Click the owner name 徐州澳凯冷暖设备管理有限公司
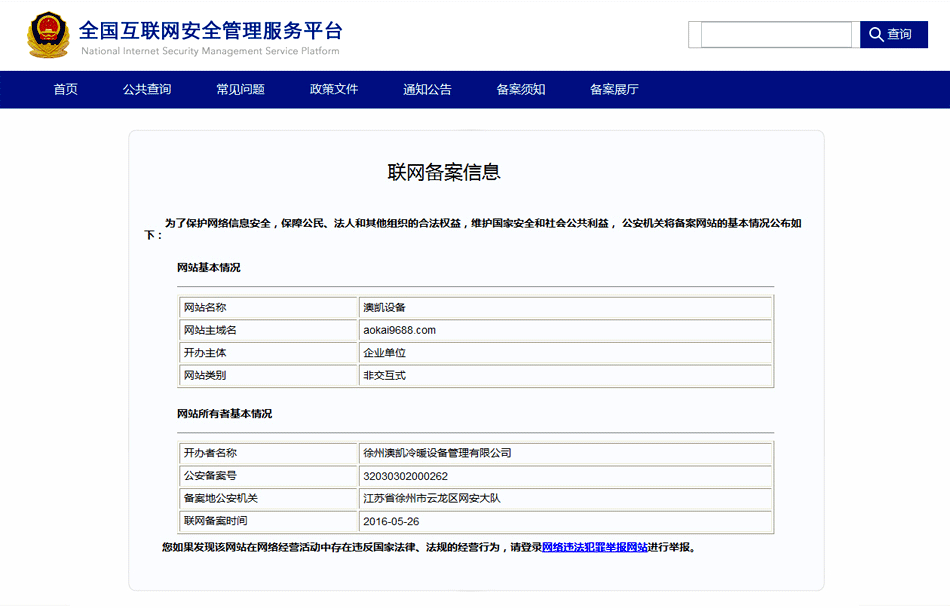The width and height of the screenshot is (950, 608). pyautogui.click(x=437, y=453)
